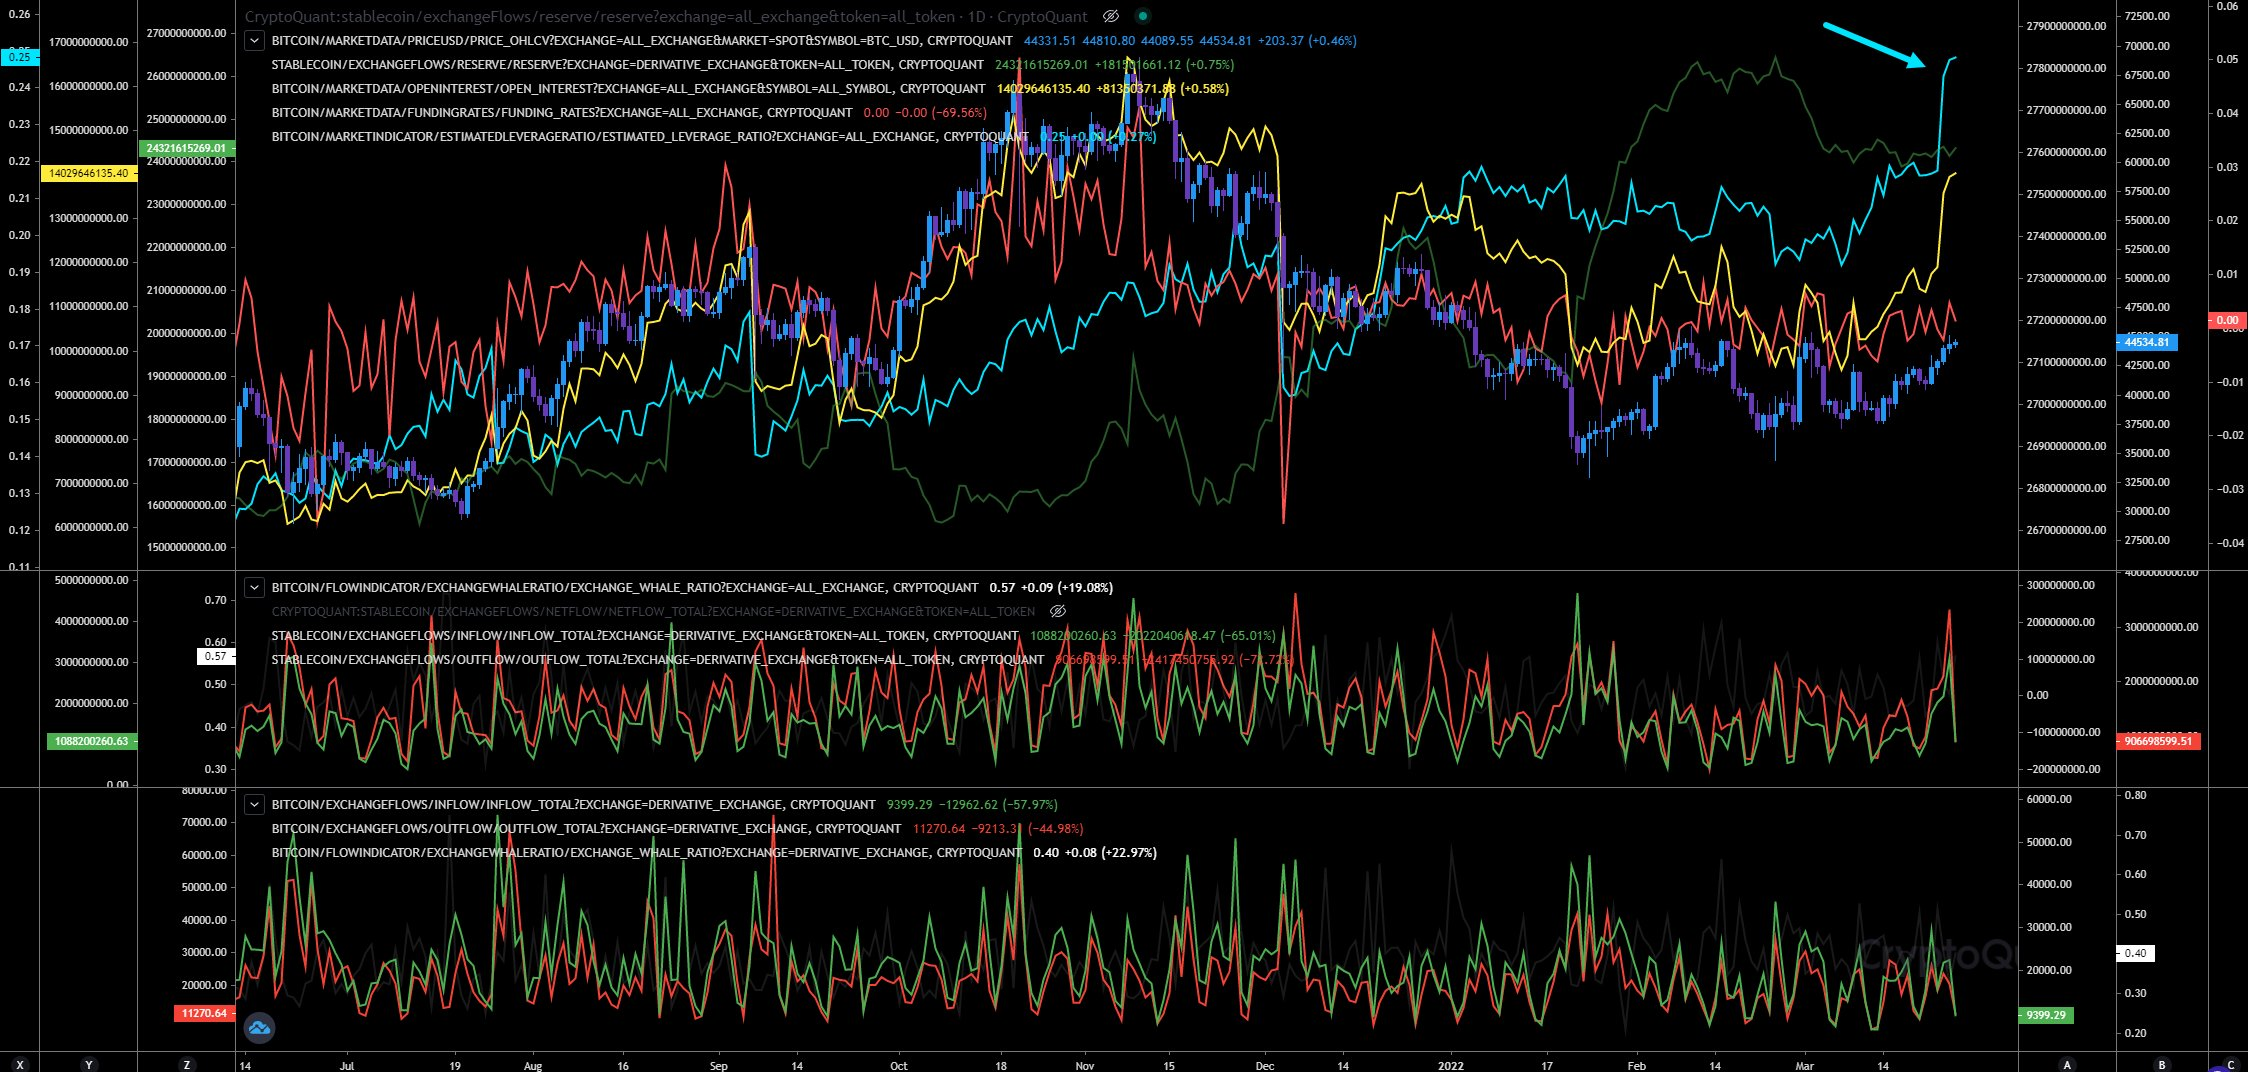The image size is (2248, 1072).
Task: Collapse the whale ratio pane legend
Action: coord(254,588)
